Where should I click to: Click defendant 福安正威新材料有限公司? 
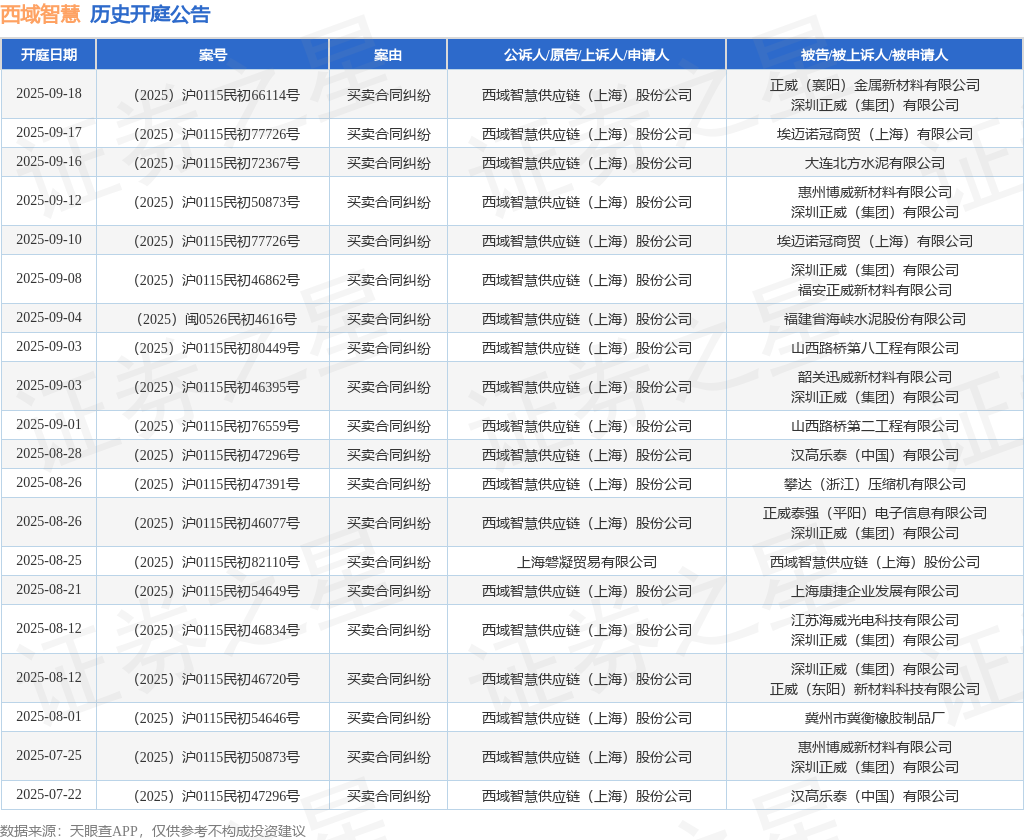(874, 289)
